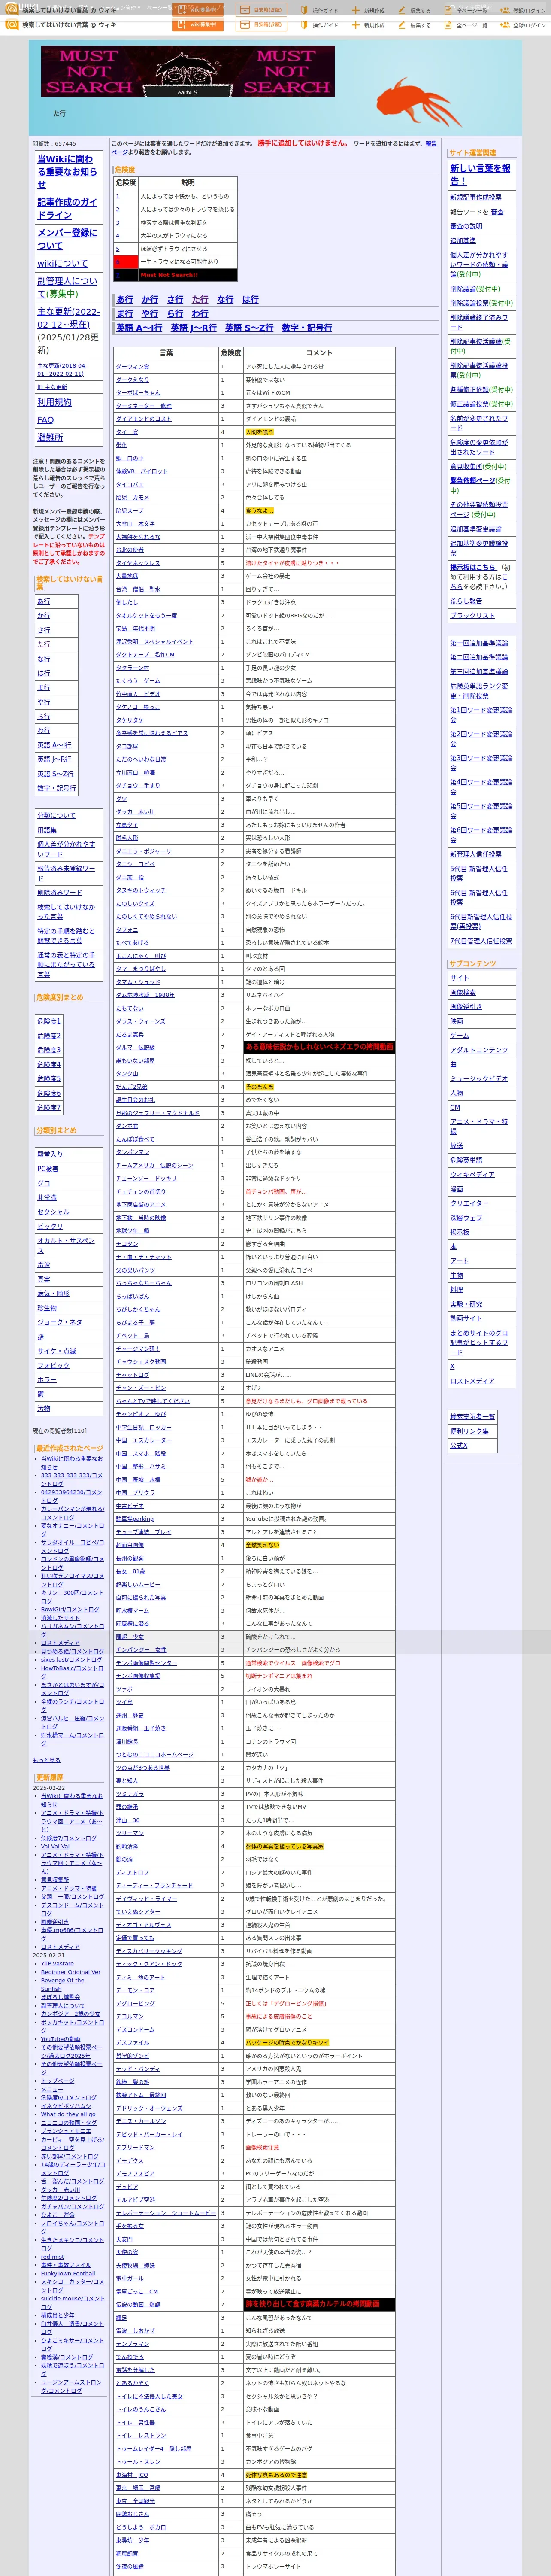This screenshot has width=551, height=2576.
Task: Open danger level 1 in the 危険度 legend table
Action: click(117, 197)
